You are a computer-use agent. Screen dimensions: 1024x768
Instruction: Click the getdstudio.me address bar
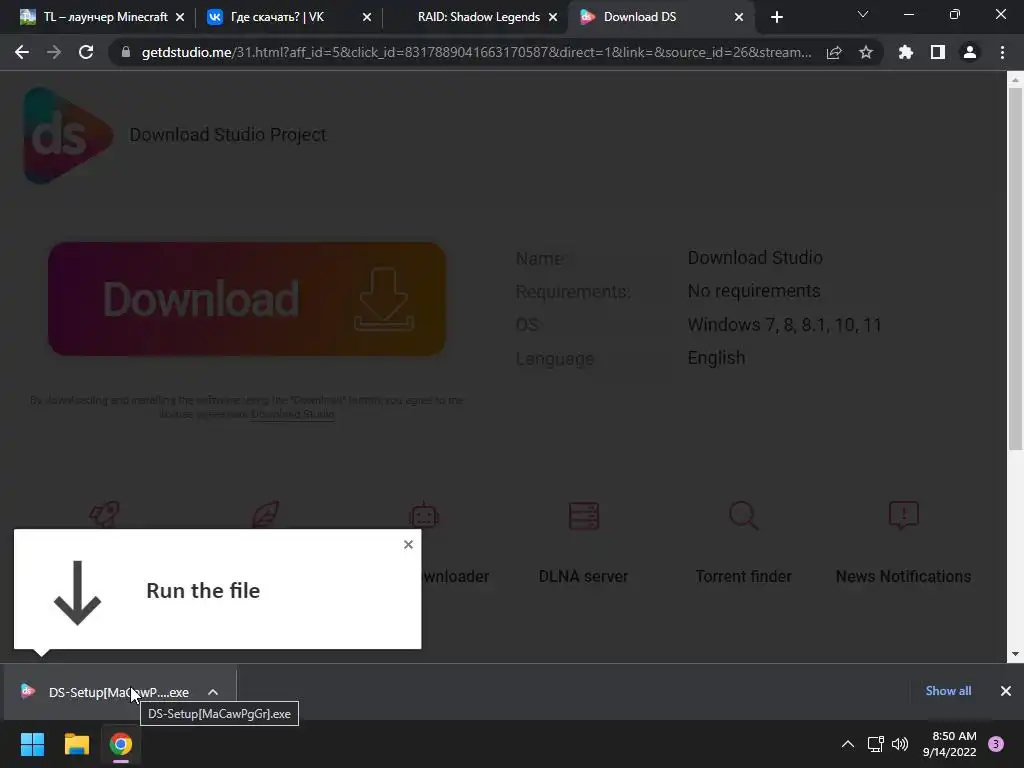(x=477, y=52)
